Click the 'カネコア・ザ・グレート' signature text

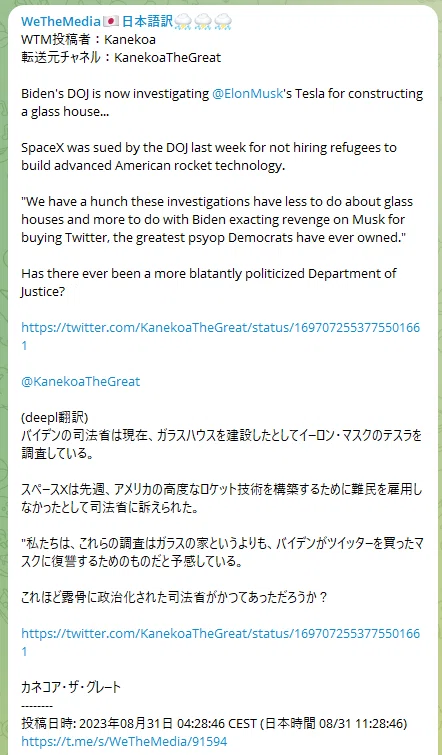pos(71,687)
